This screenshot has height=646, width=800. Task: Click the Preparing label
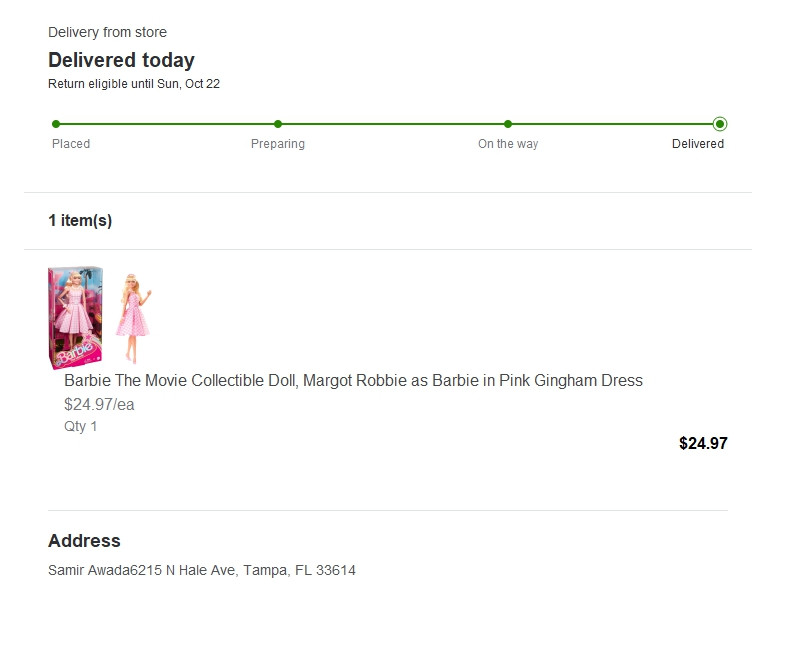pyautogui.click(x=278, y=144)
